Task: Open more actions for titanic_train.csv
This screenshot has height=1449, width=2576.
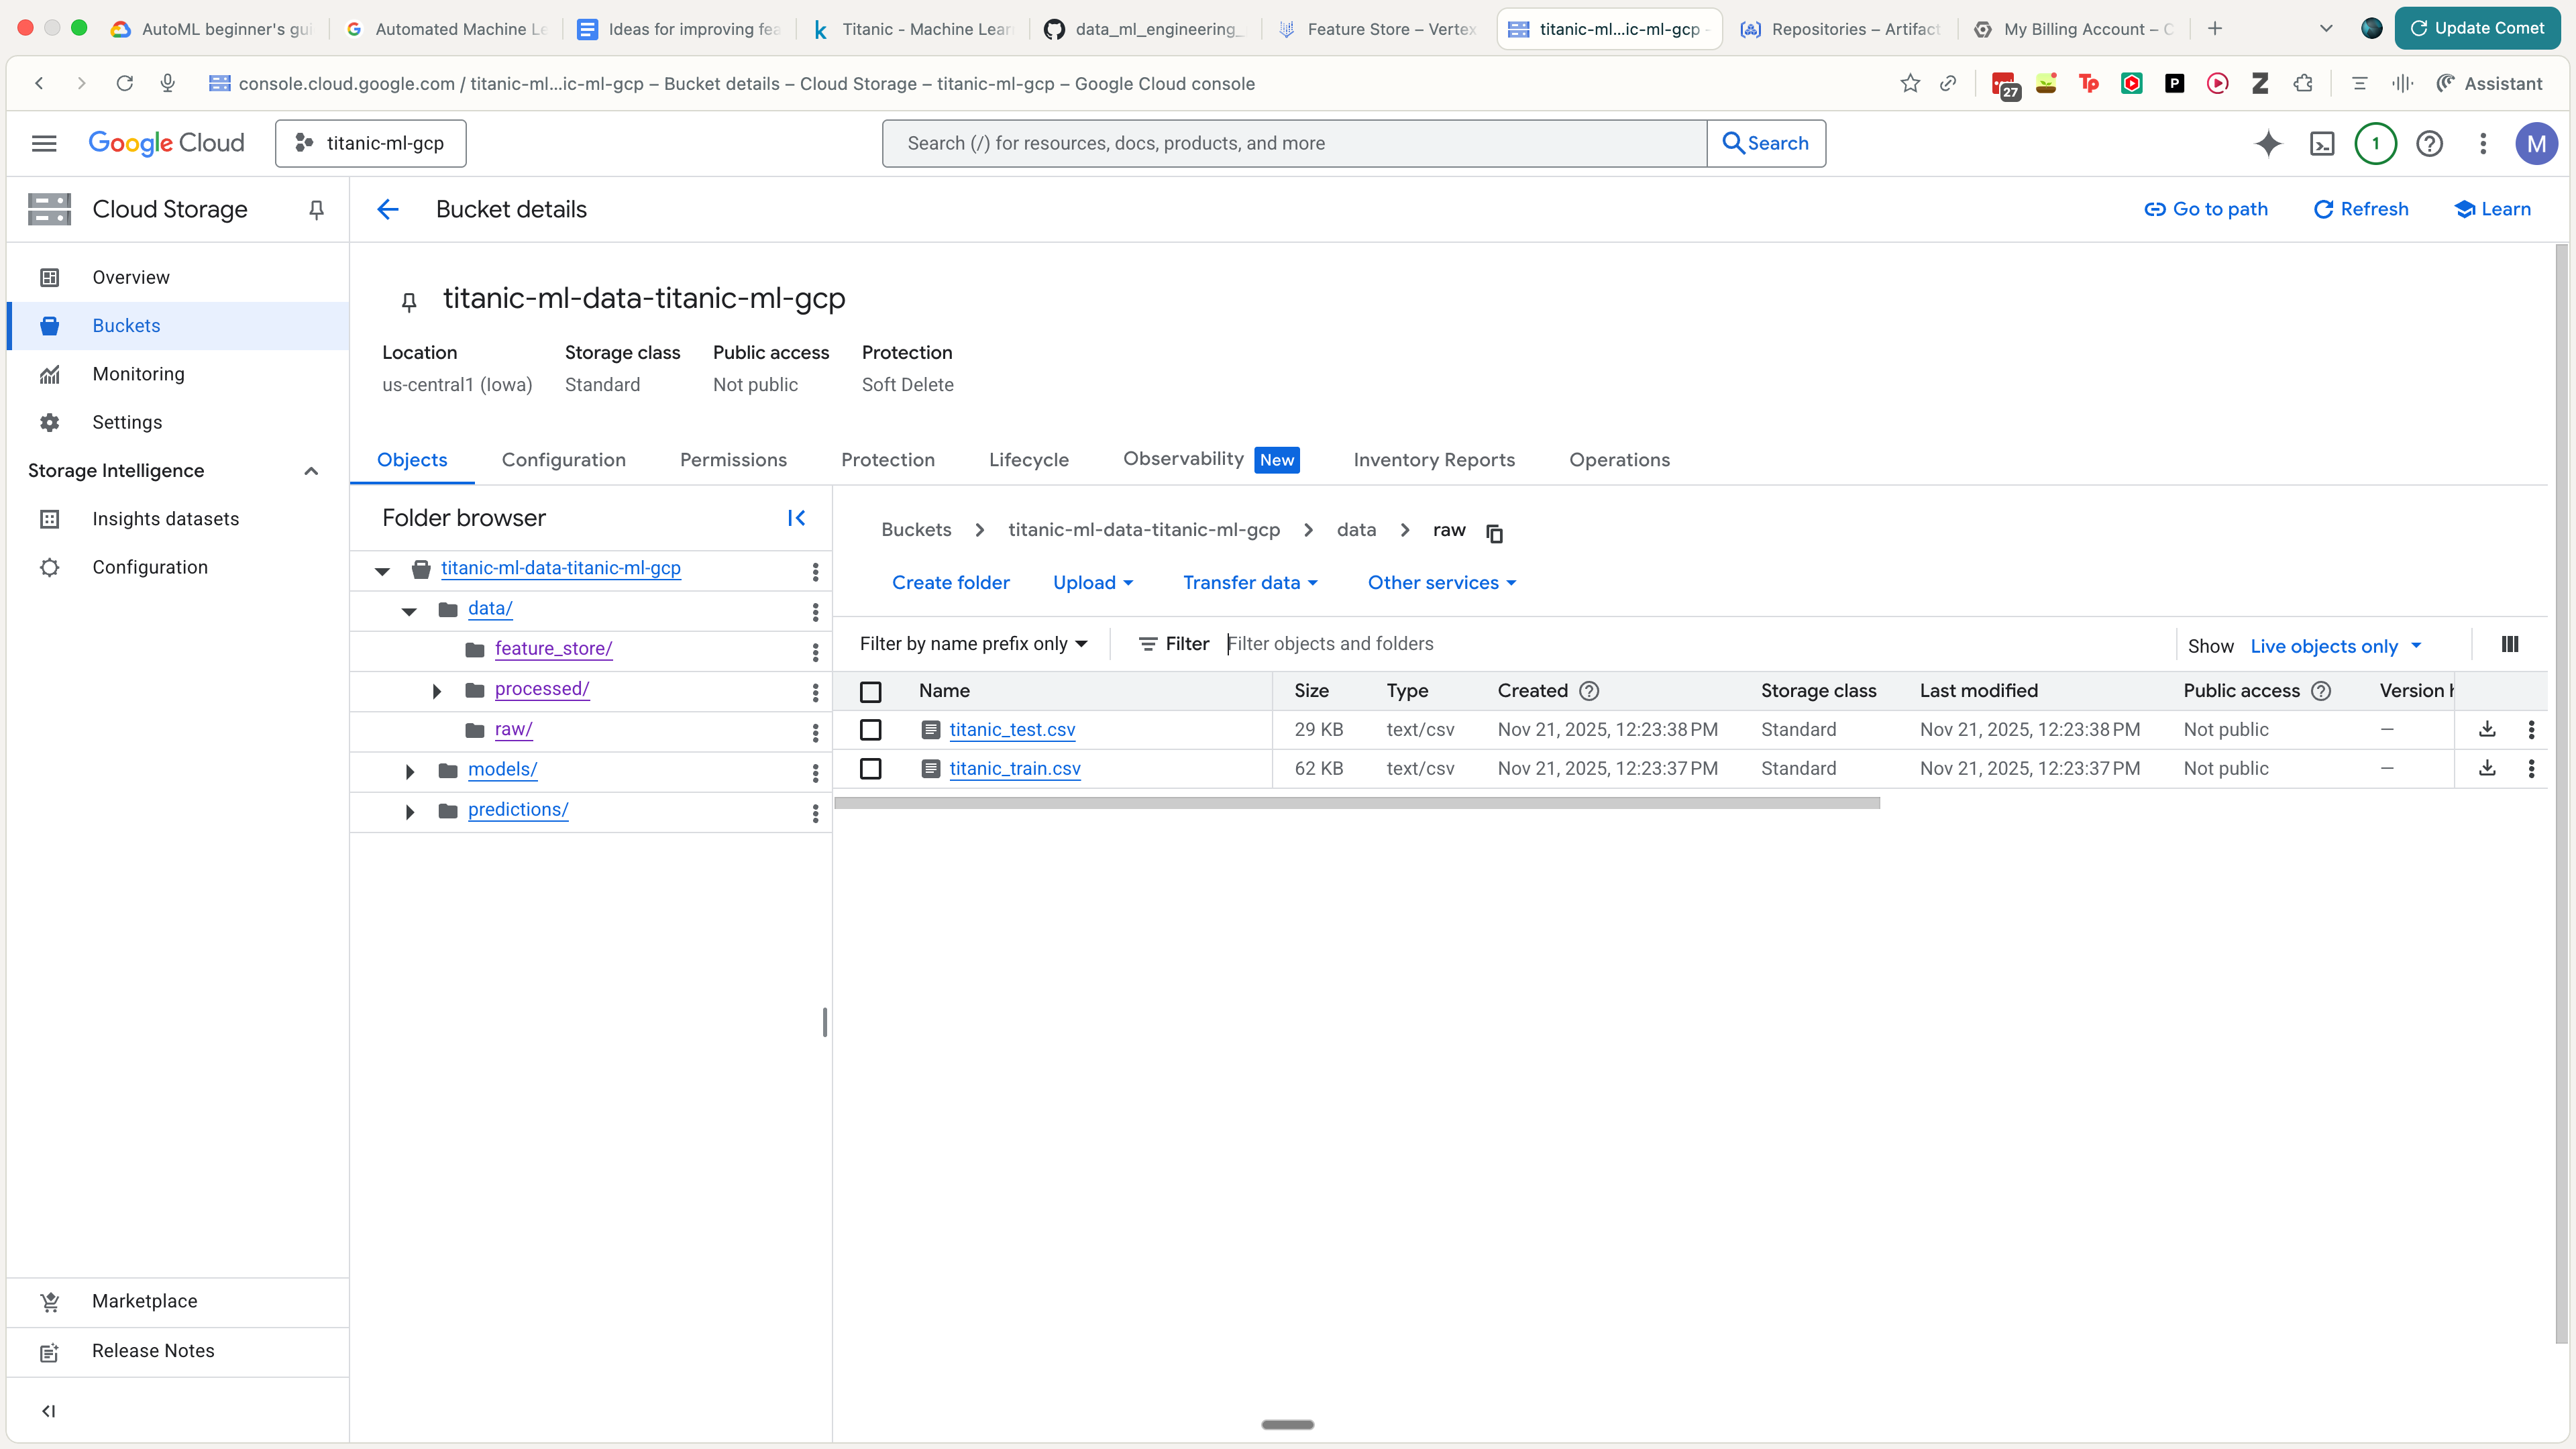Action: pyautogui.click(x=2531, y=768)
